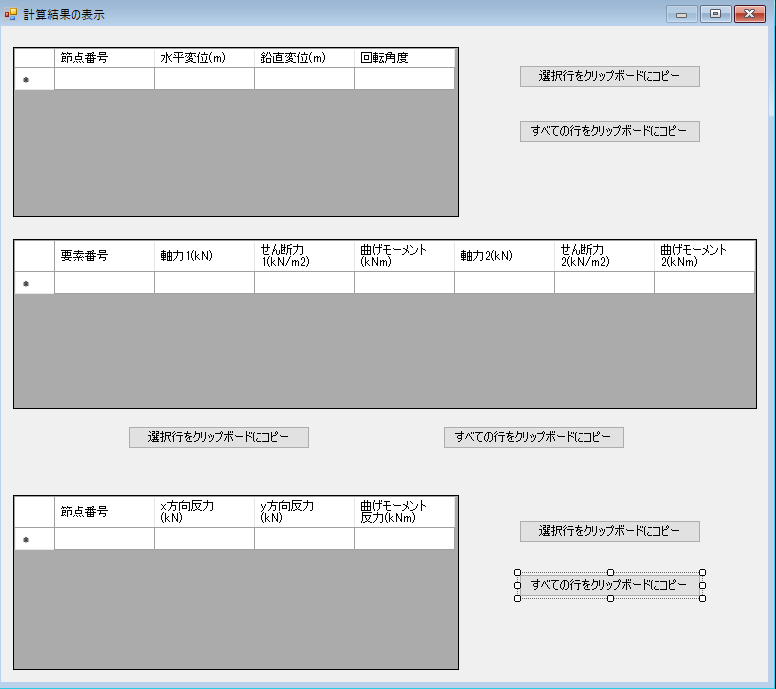The image size is (776, 689).
Task: Click the 水平変位(m) column header
Action: (x=204, y=58)
